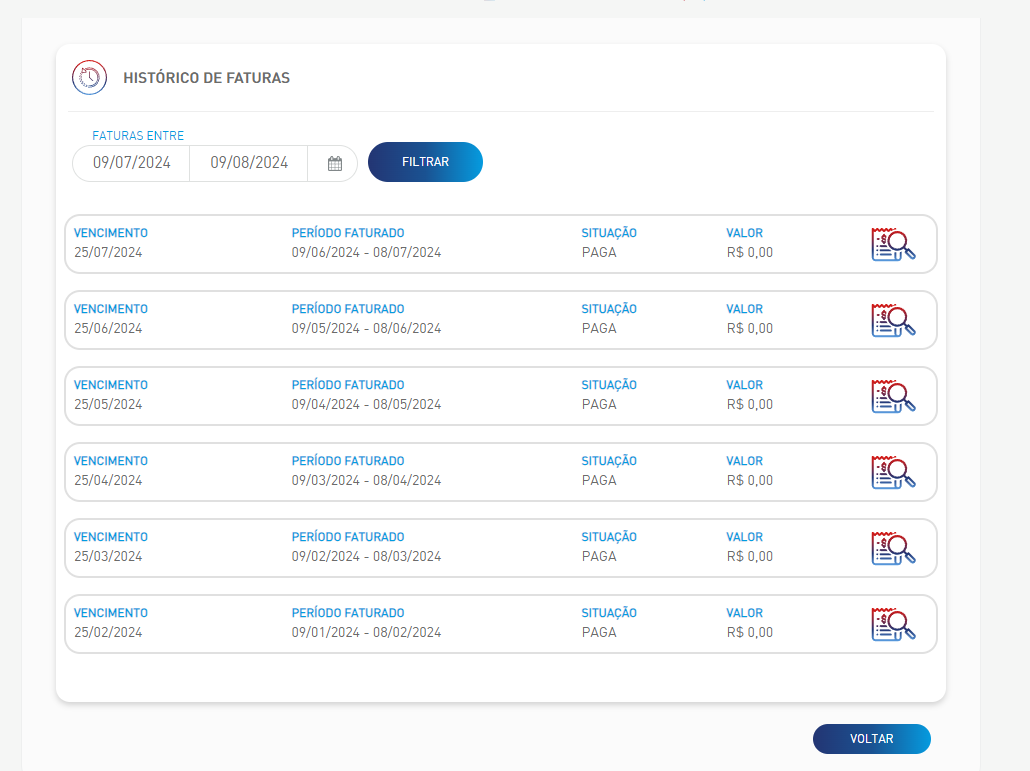This screenshot has width=1030, height=771.
Task: View invoice details for 25/05/2024 due date
Action: [893, 397]
